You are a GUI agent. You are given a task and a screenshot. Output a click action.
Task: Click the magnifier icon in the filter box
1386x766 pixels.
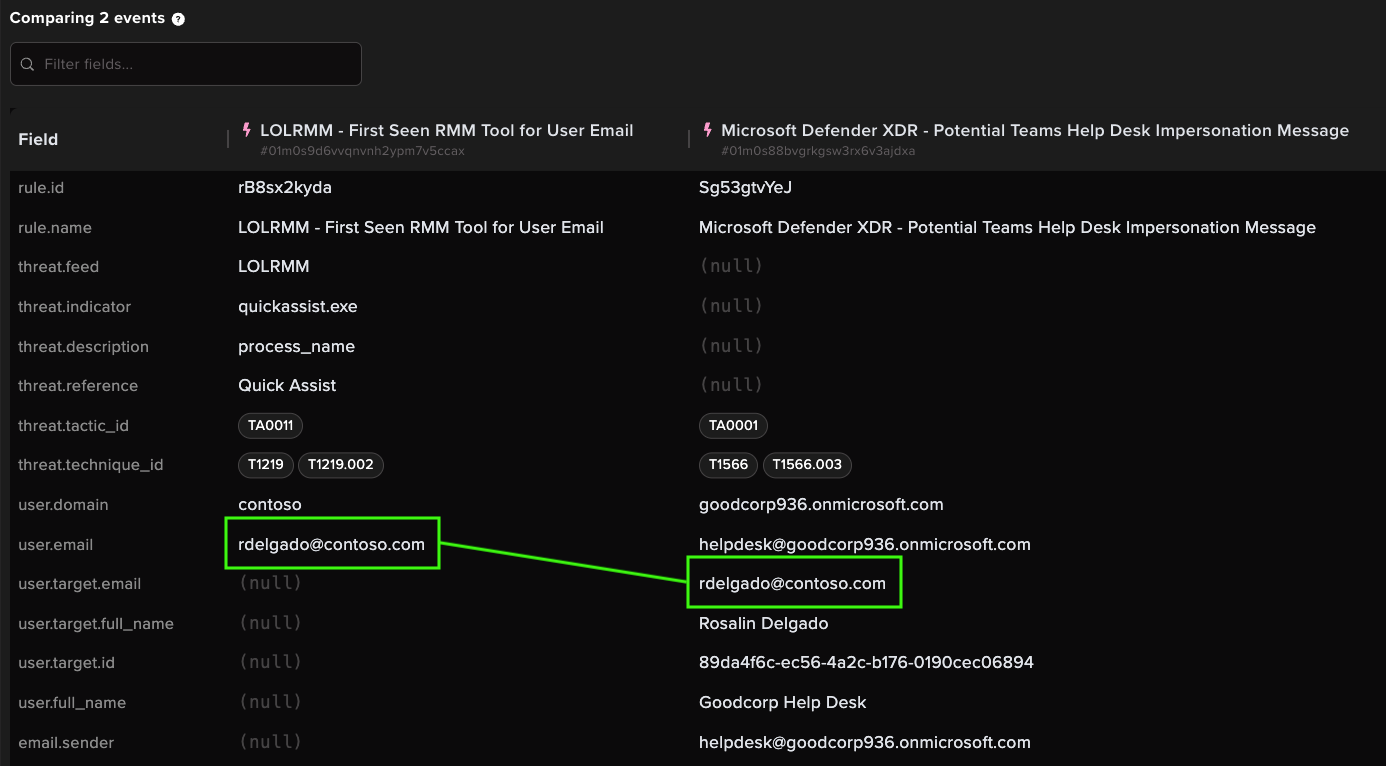[27, 64]
